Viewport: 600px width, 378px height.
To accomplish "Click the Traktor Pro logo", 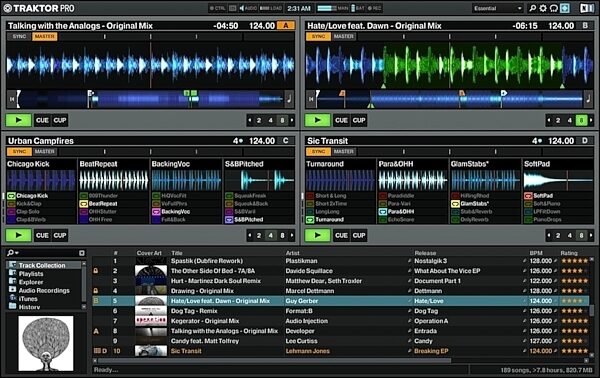I will pos(39,8).
